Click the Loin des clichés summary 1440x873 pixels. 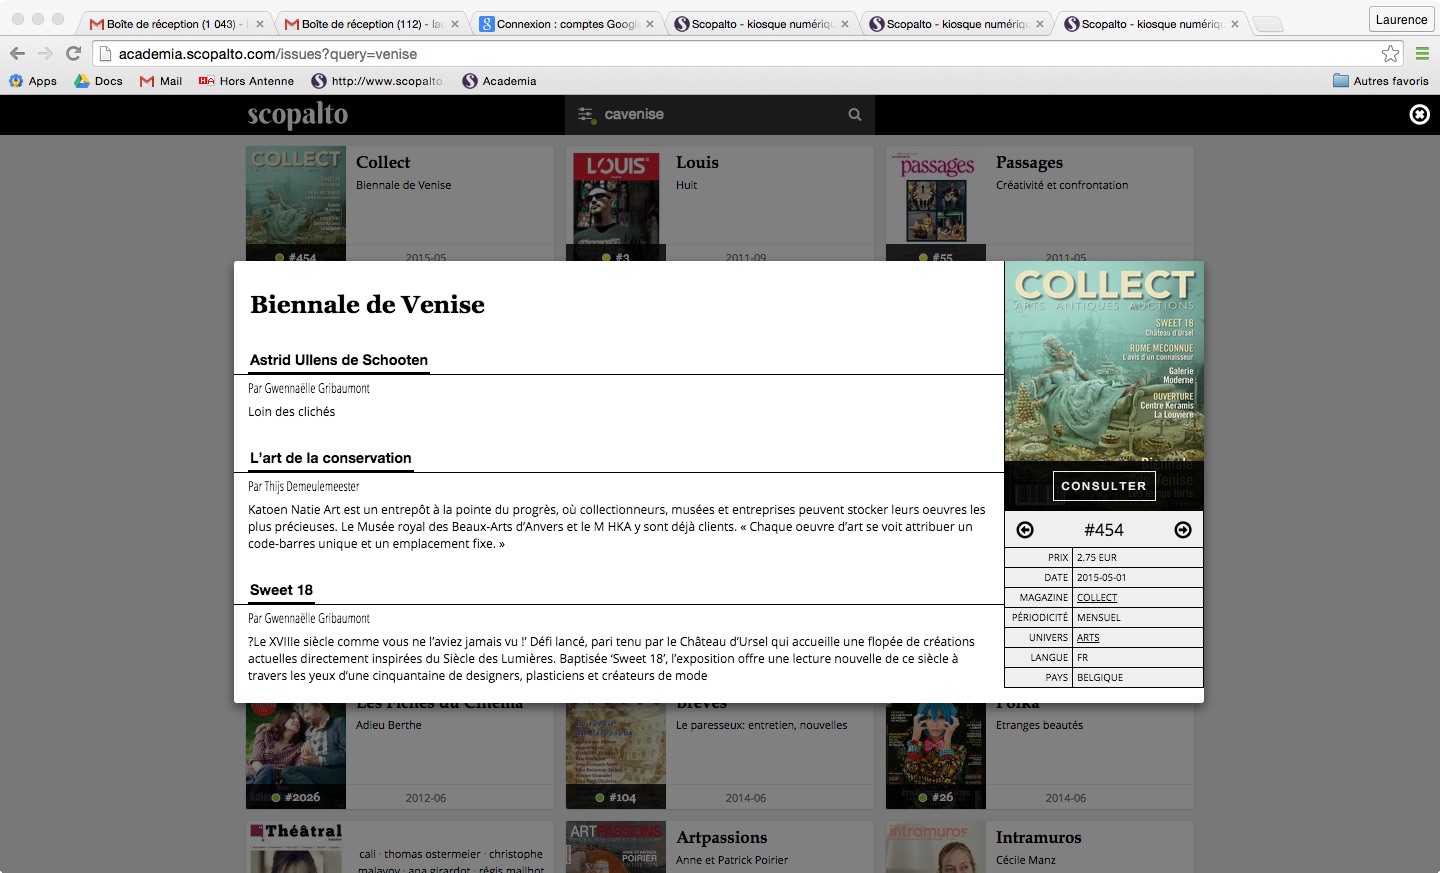point(291,412)
